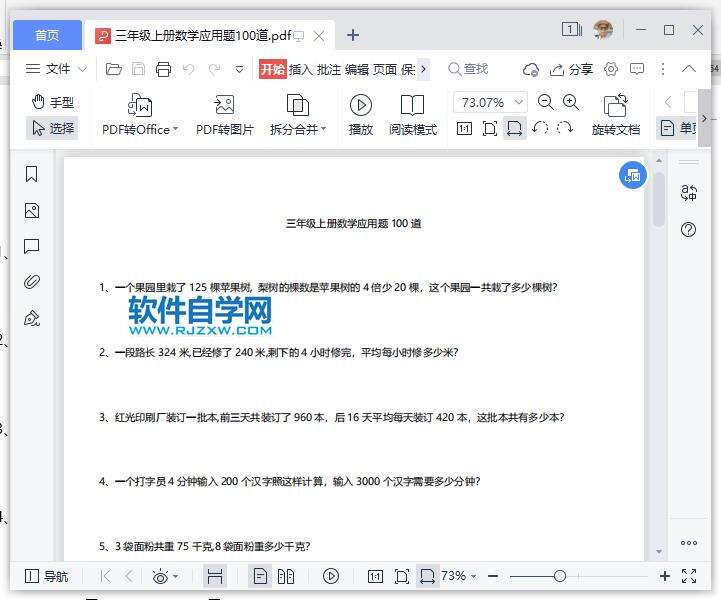
Task: Redo the last action
Action: point(214,69)
